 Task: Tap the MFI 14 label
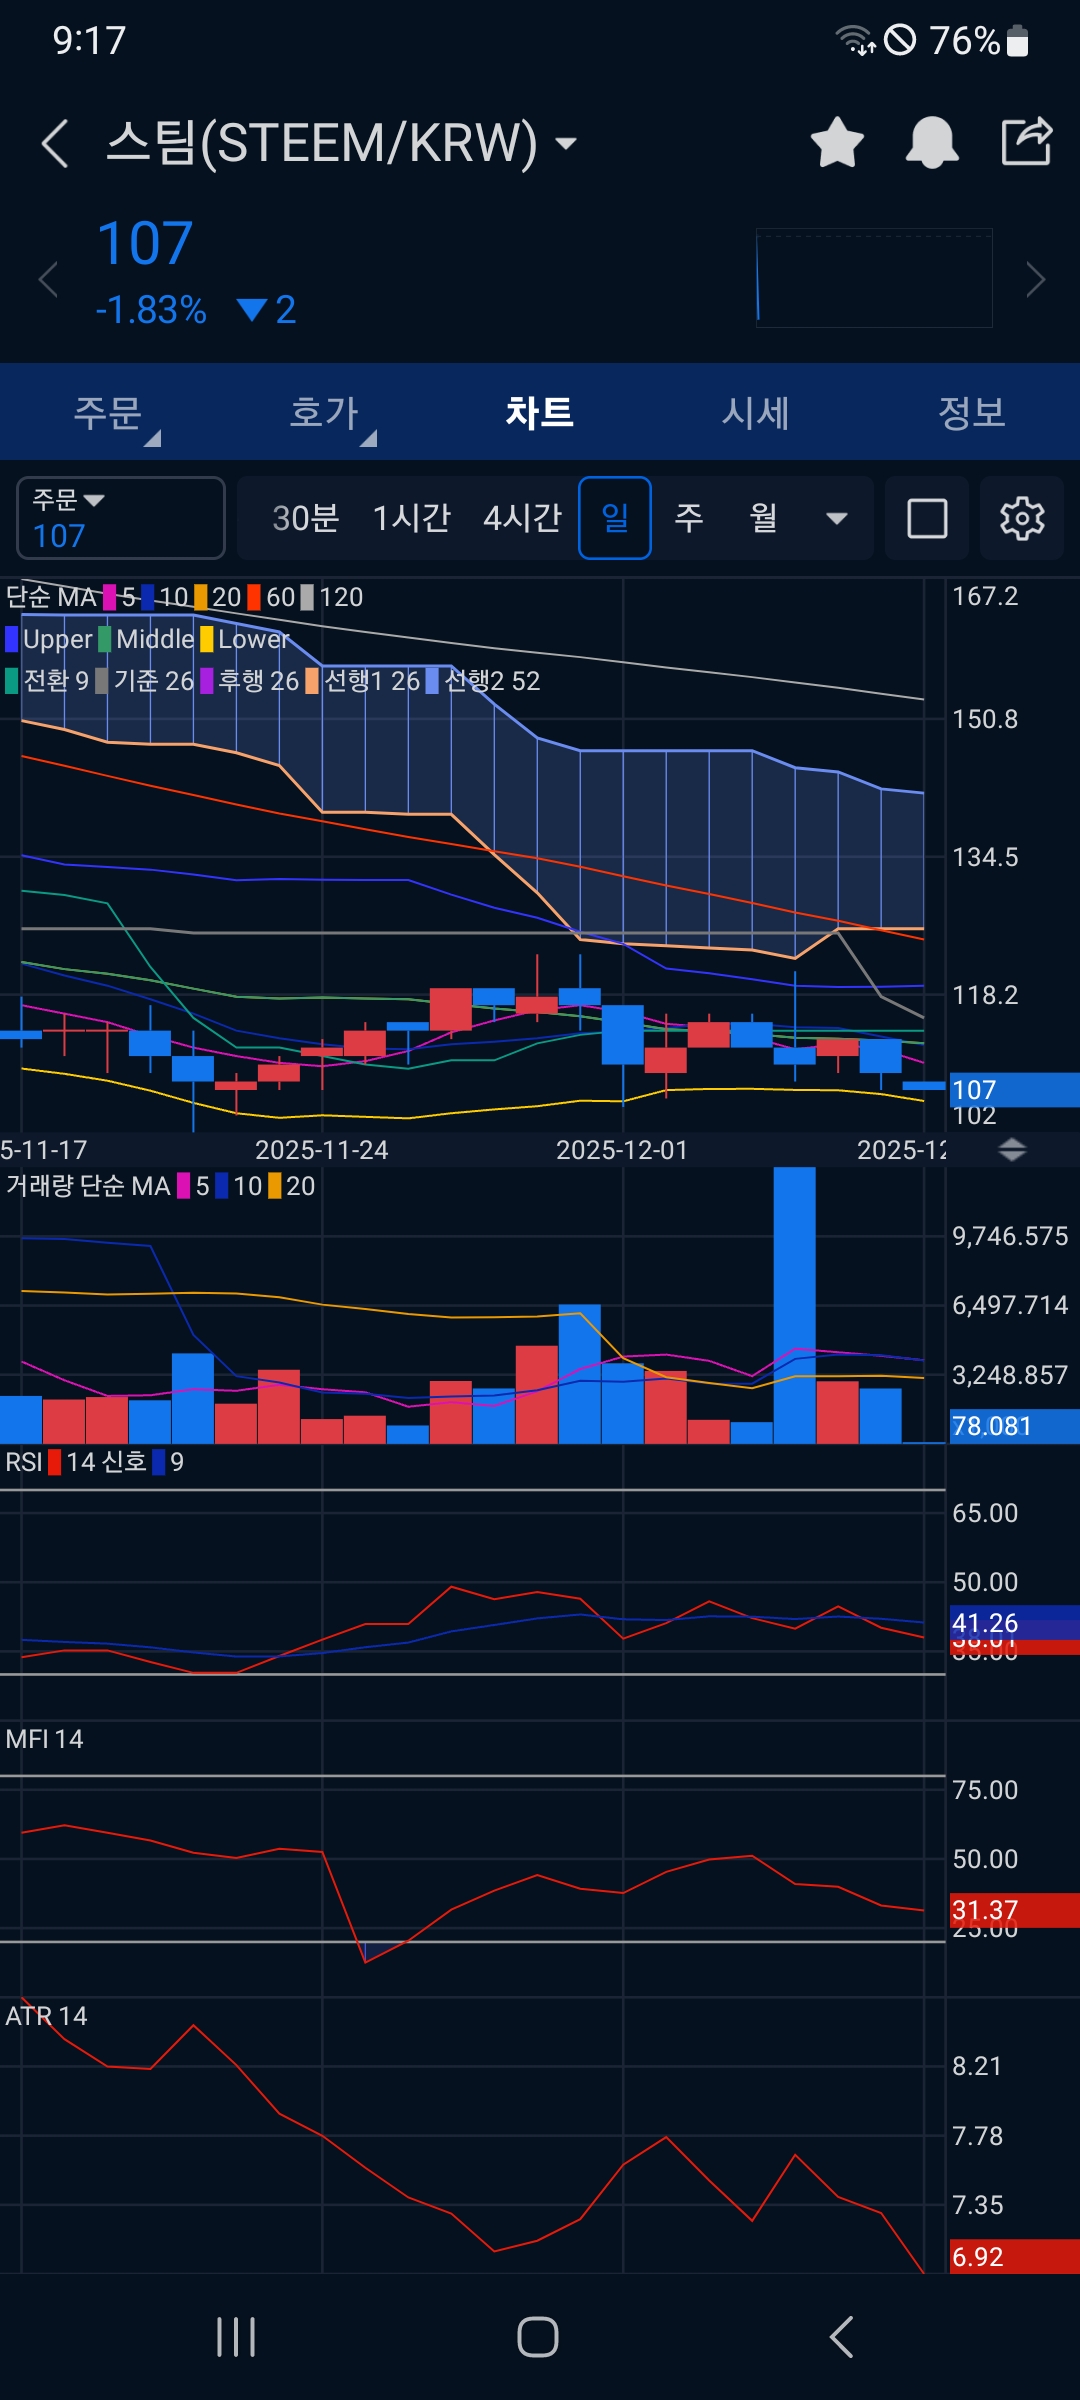point(44,1739)
